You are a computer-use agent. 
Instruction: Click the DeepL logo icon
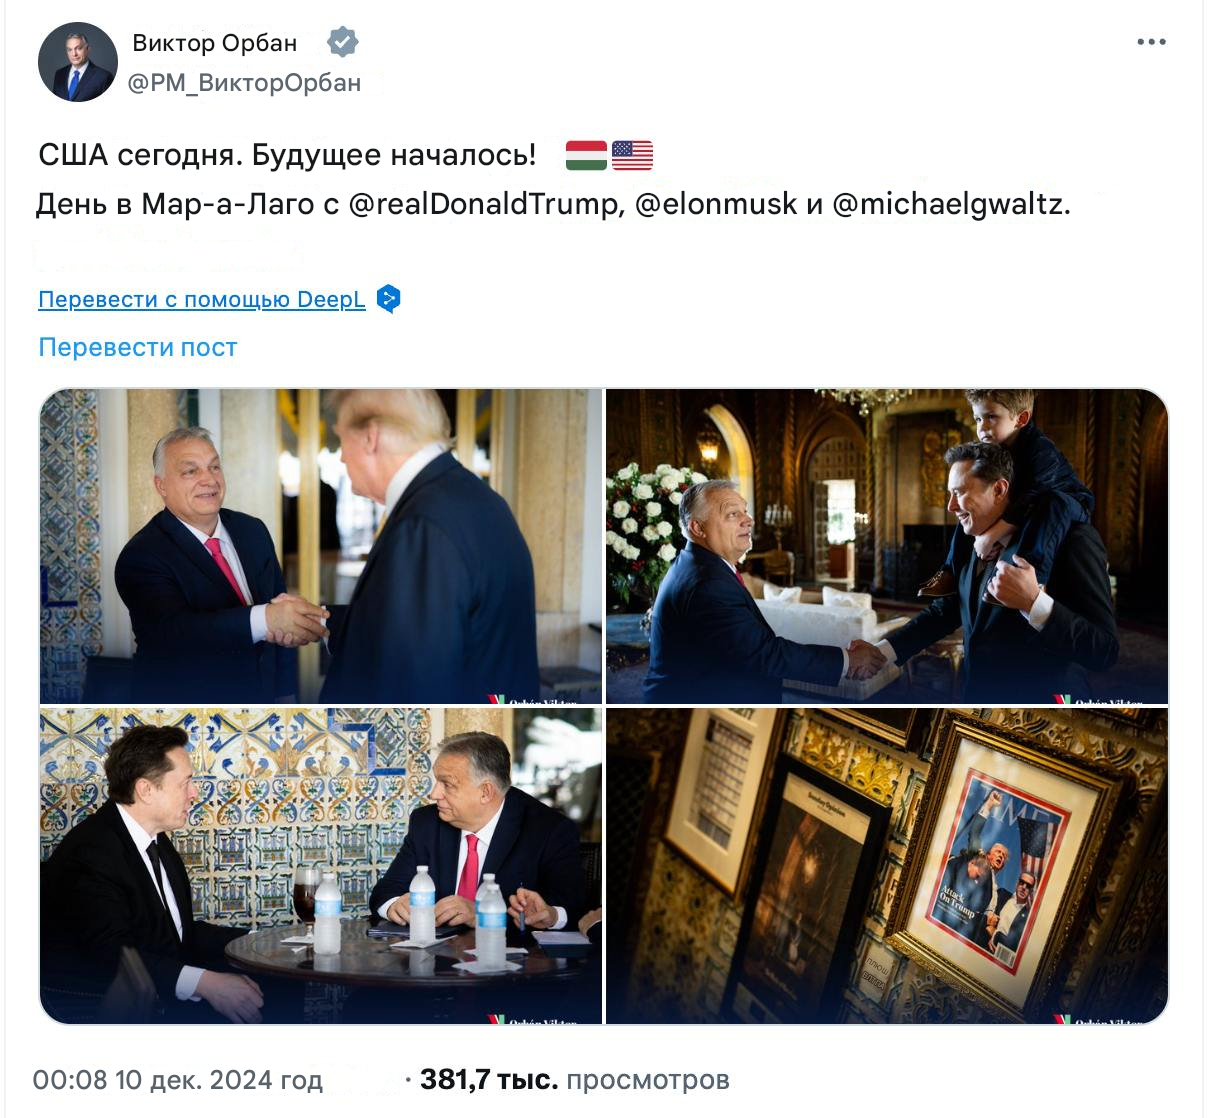[389, 299]
